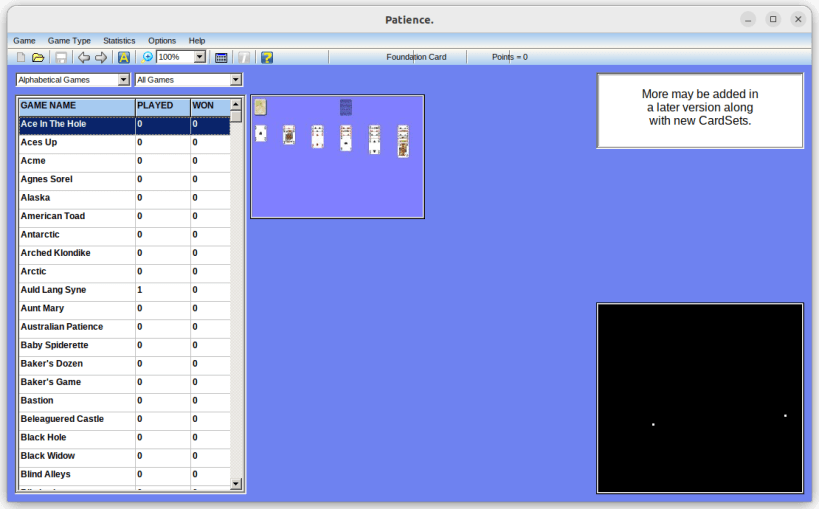
Task: Click the game list scroll down arrow
Action: [236, 484]
